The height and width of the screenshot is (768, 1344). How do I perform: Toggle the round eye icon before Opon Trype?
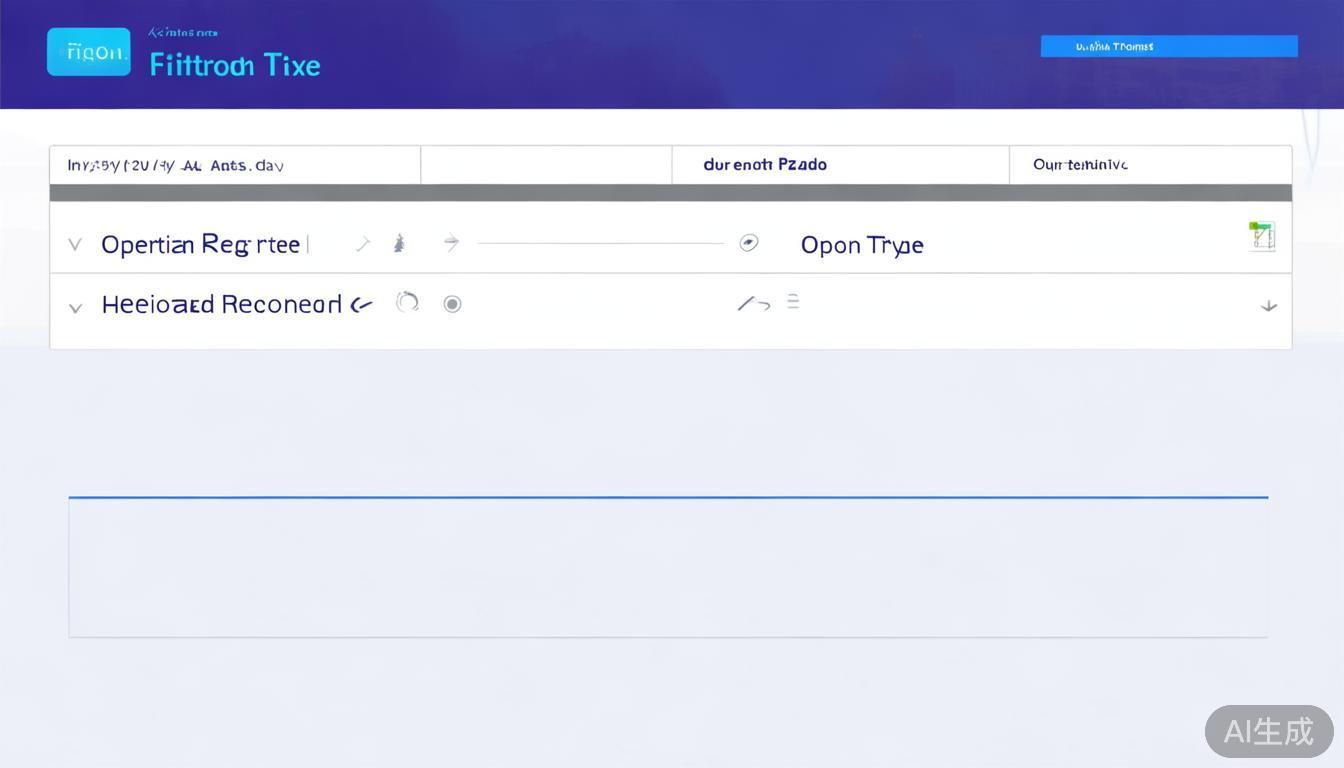tap(748, 243)
